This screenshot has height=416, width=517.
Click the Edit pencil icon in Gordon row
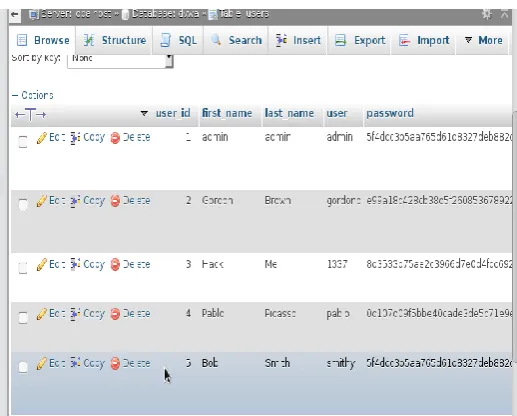click(42, 201)
